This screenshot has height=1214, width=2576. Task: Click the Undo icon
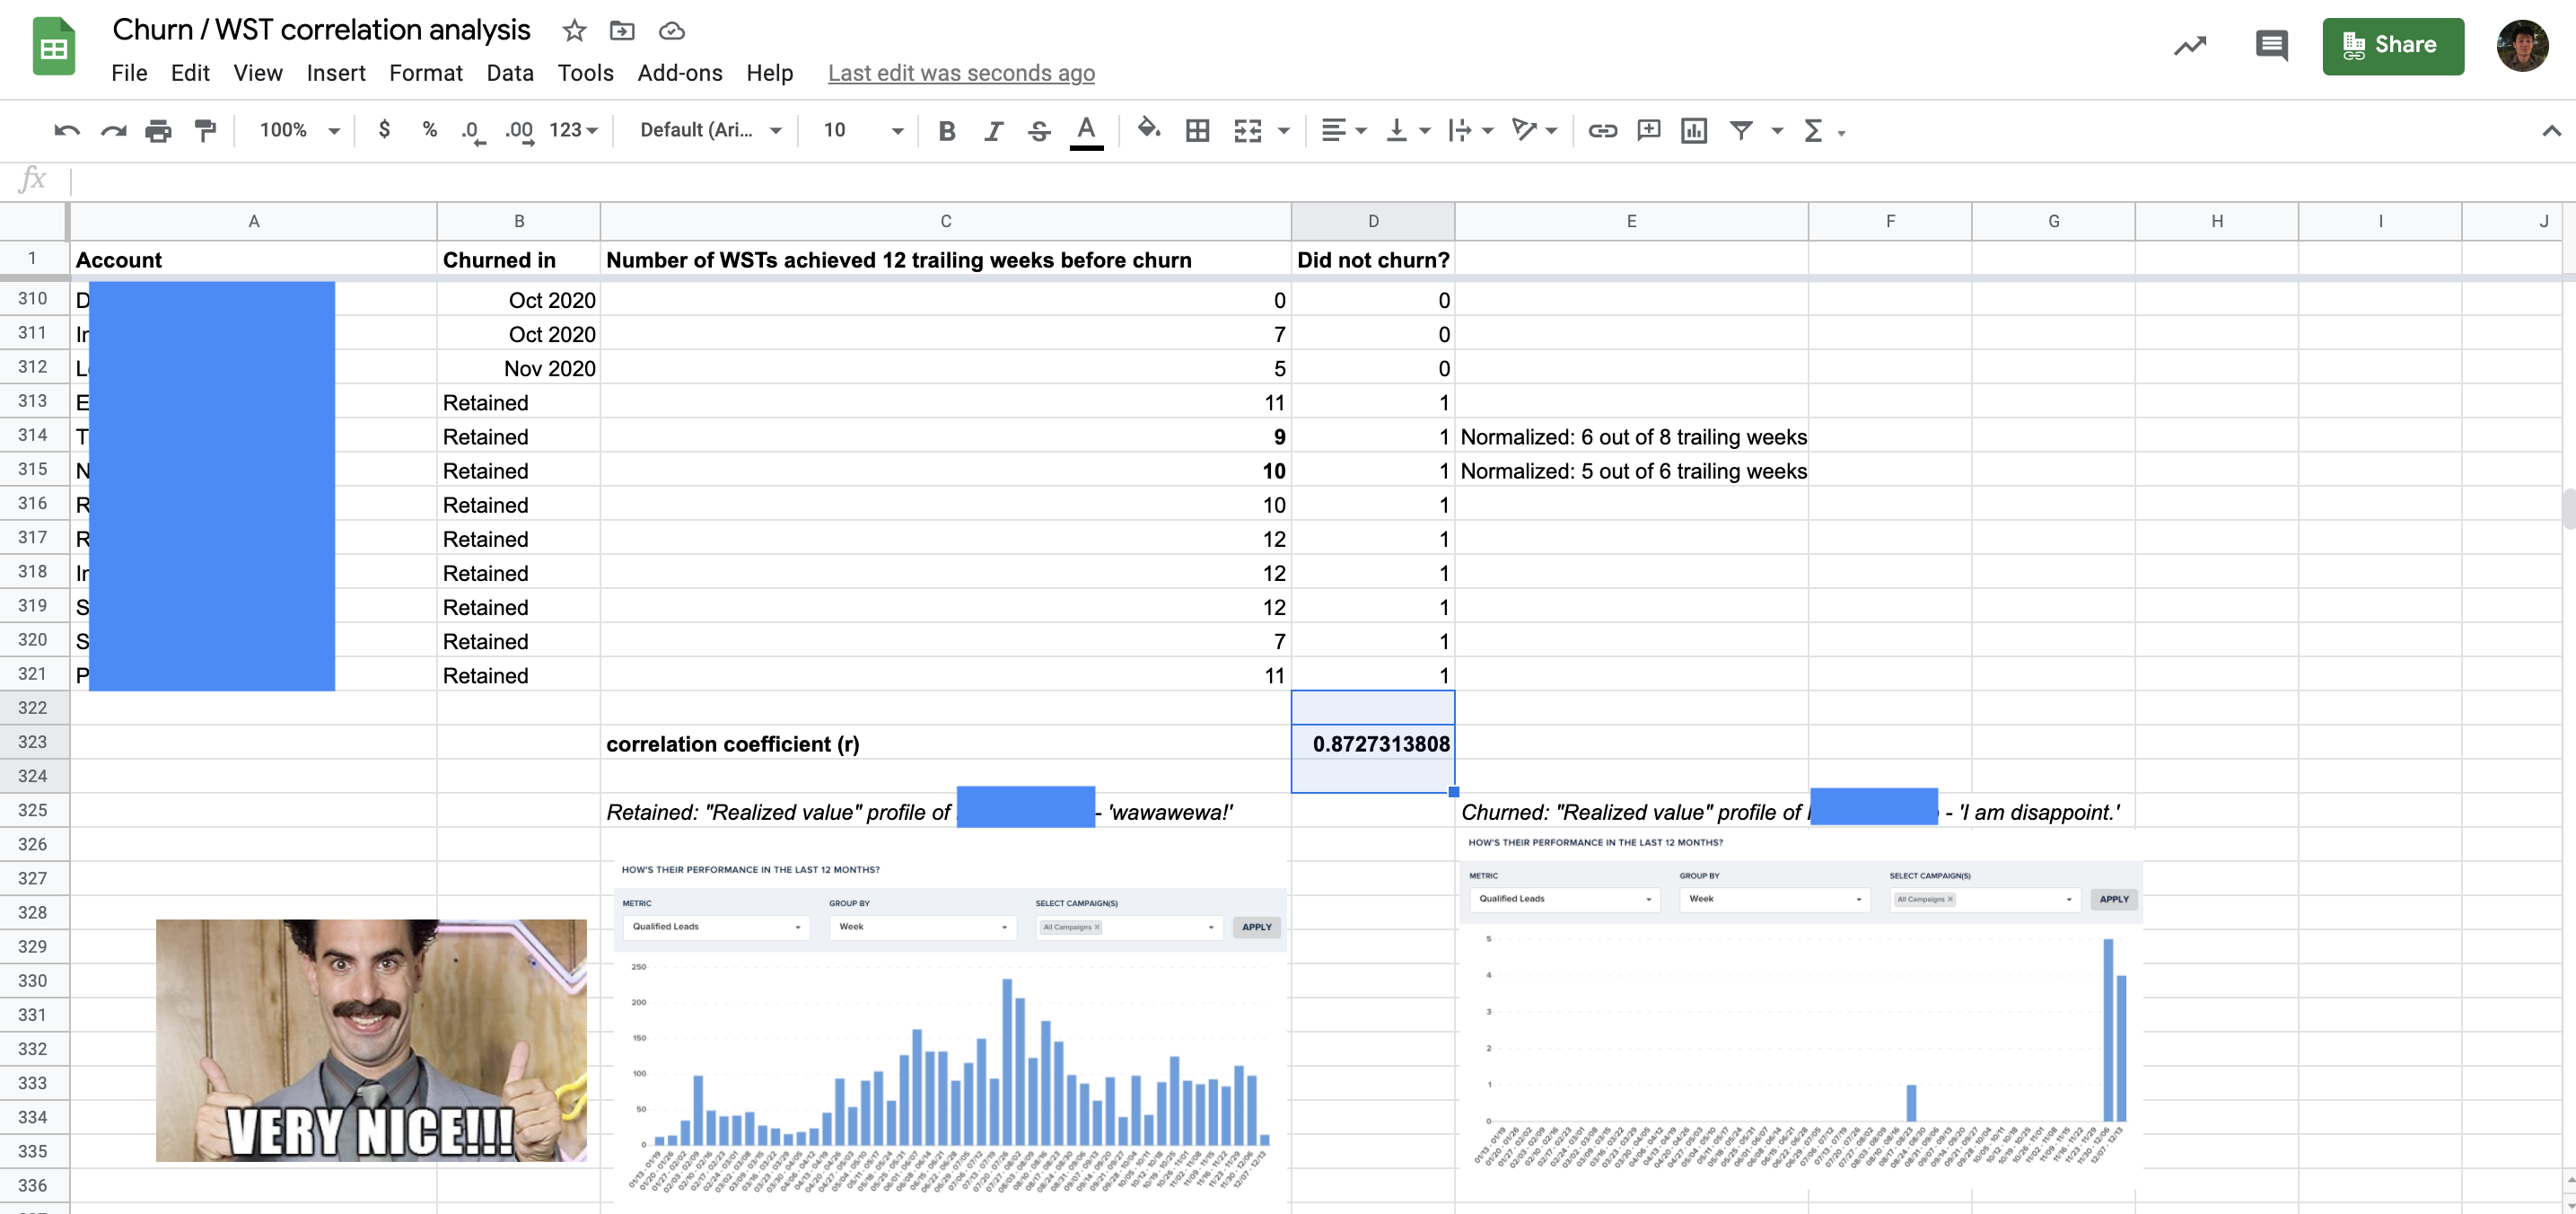(x=67, y=130)
